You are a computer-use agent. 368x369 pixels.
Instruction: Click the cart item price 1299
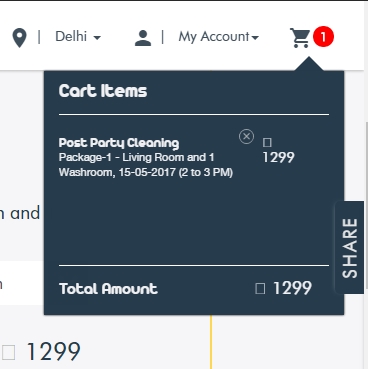pos(278,157)
